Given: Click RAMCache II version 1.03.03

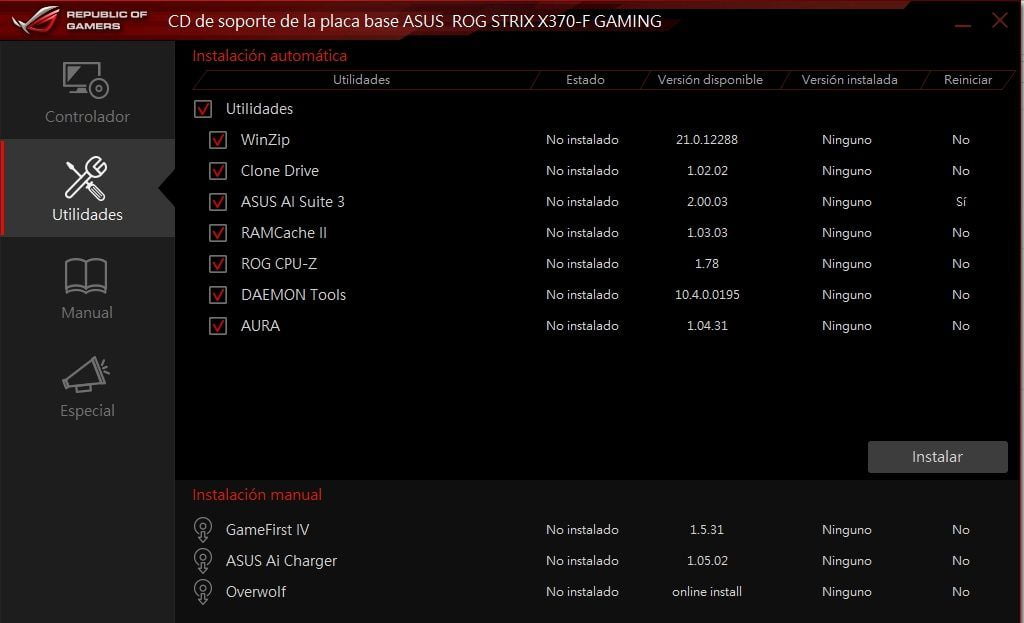Looking at the screenshot, I should (707, 232).
